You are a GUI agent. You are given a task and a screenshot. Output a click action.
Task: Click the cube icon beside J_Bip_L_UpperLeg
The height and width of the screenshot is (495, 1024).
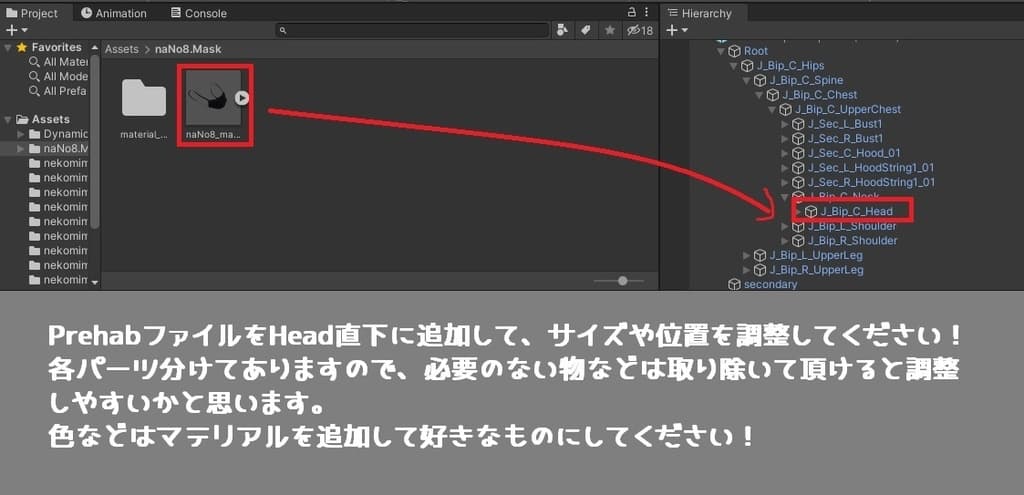coord(760,255)
